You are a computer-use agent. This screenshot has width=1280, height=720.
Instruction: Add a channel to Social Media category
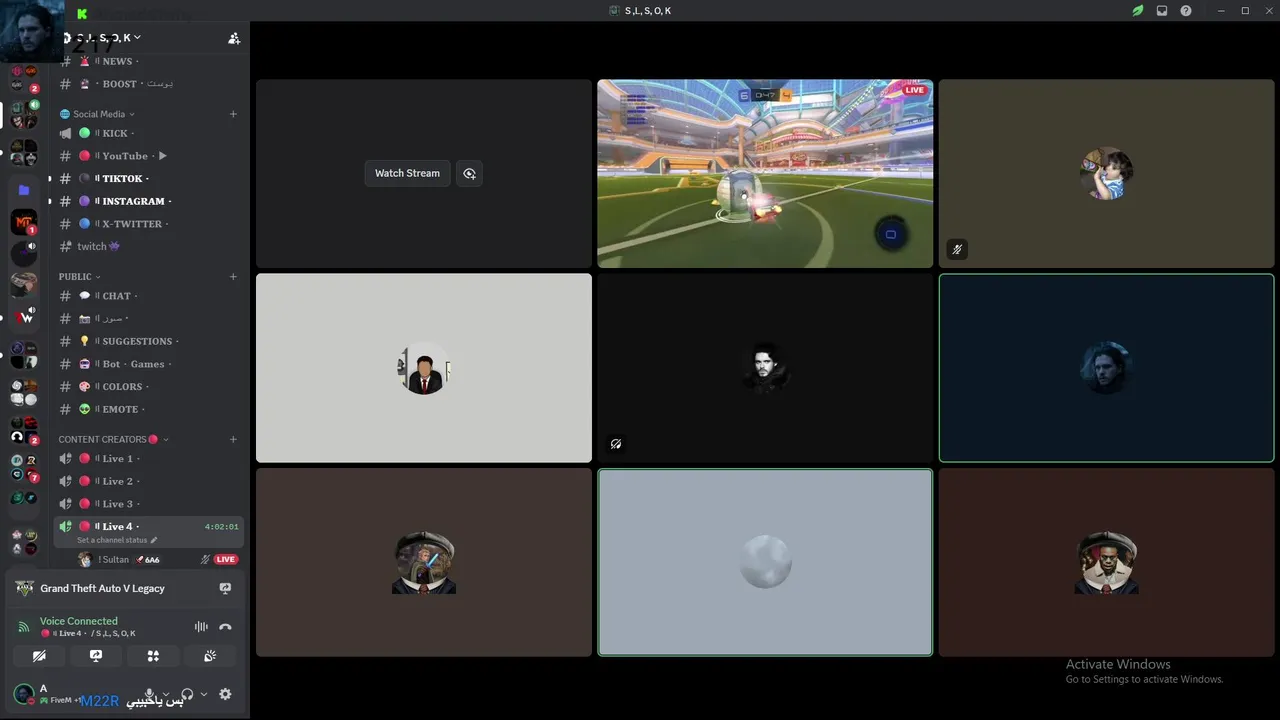pyautogui.click(x=233, y=114)
